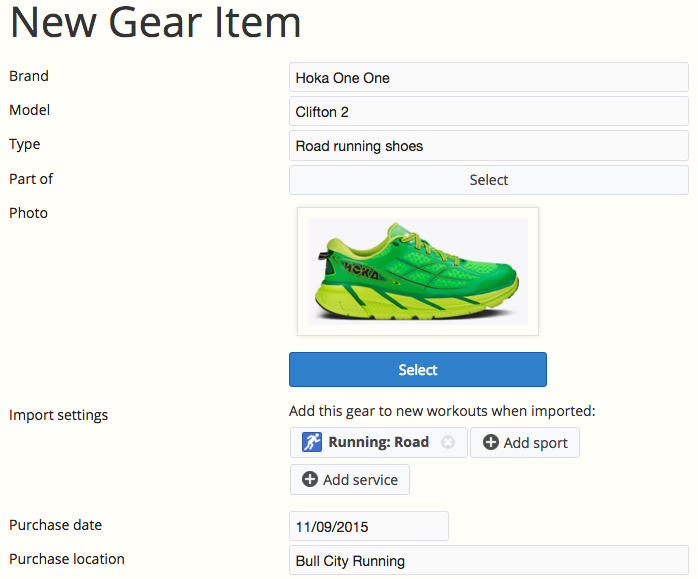
Task: Focus the Purchase location field Bull City Running
Action: point(489,560)
